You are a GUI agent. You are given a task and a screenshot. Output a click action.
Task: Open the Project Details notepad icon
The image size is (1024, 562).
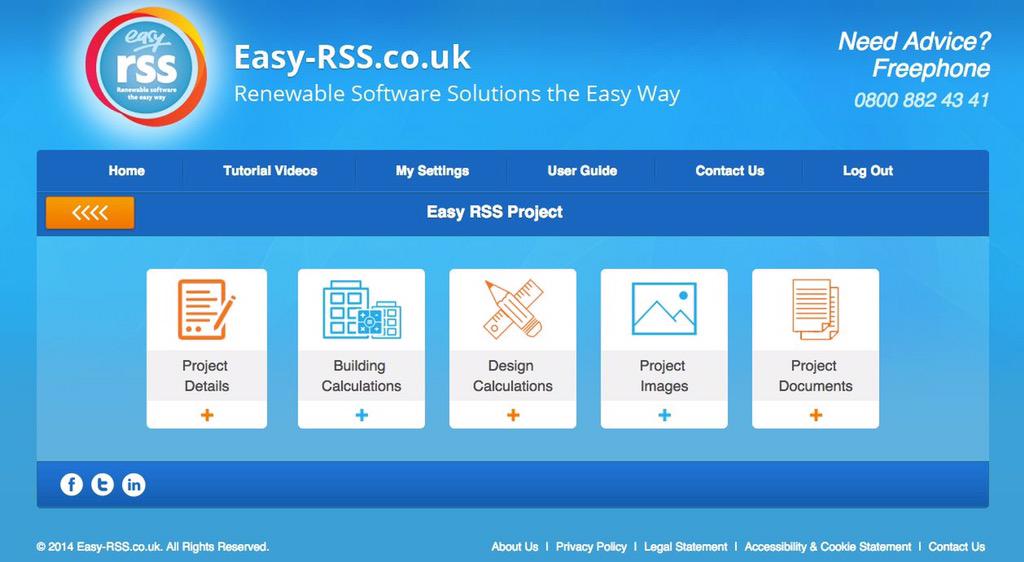206,309
